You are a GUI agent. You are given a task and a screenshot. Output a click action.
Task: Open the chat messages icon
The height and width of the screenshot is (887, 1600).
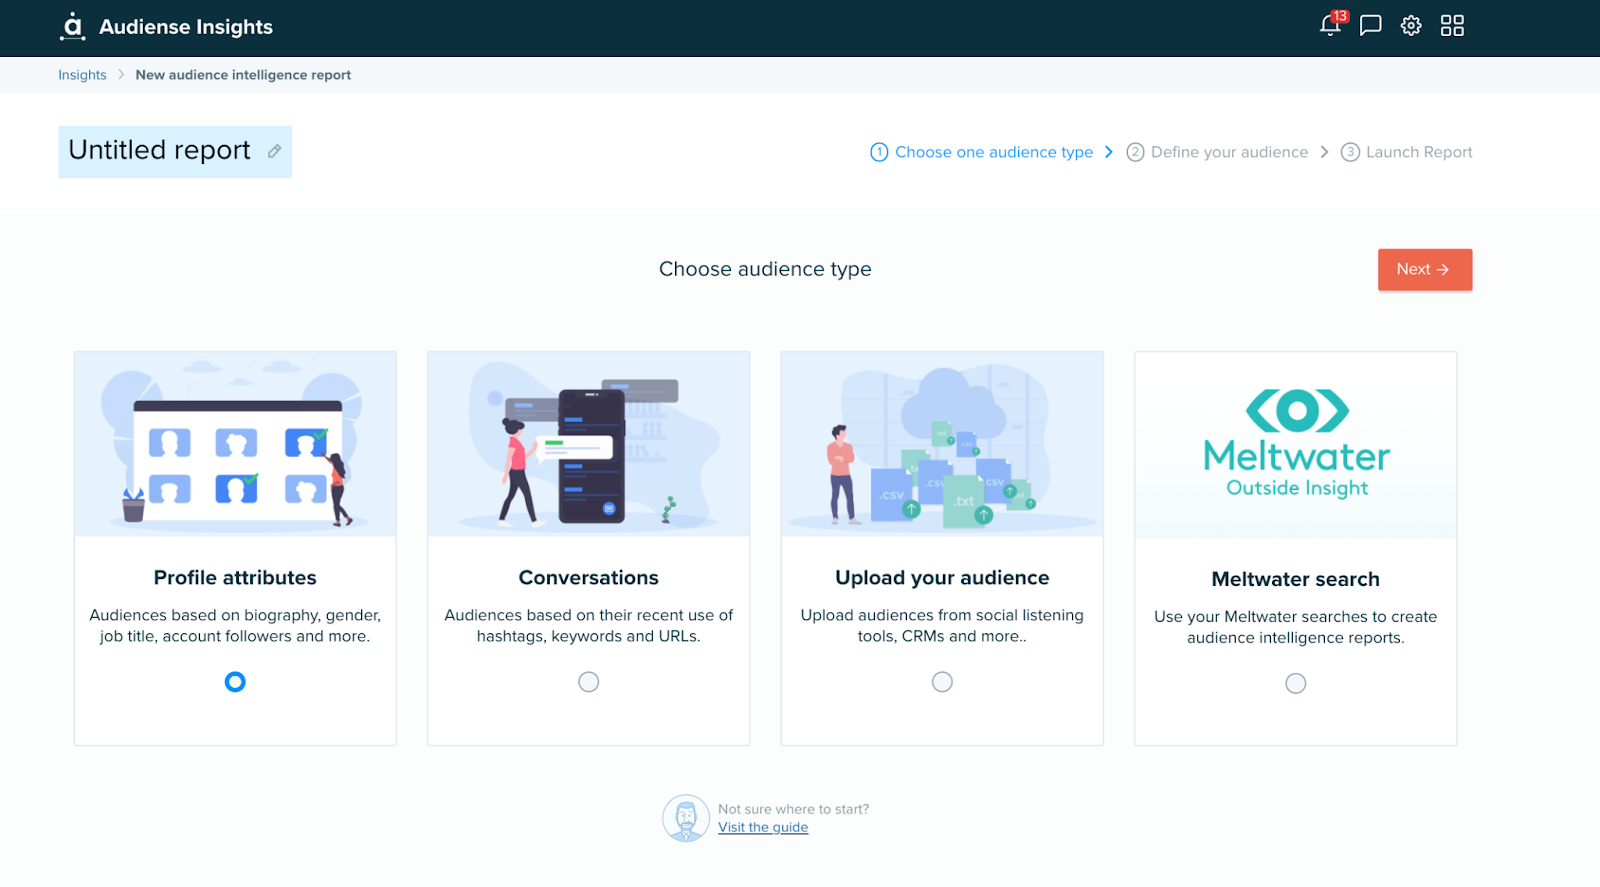(1371, 26)
